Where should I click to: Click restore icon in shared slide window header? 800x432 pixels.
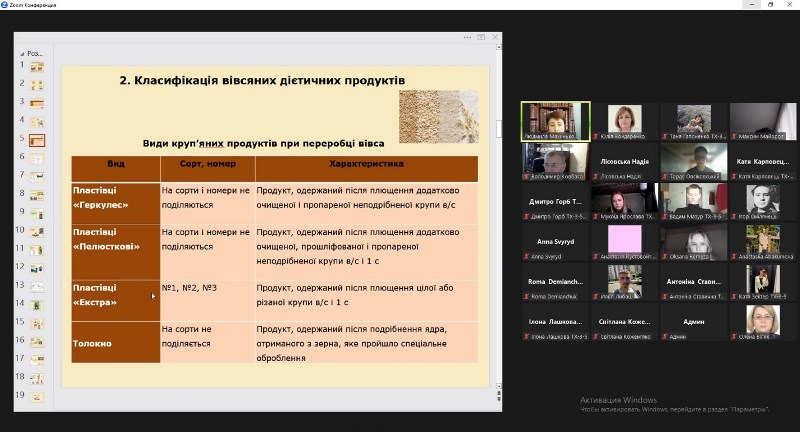481,37
